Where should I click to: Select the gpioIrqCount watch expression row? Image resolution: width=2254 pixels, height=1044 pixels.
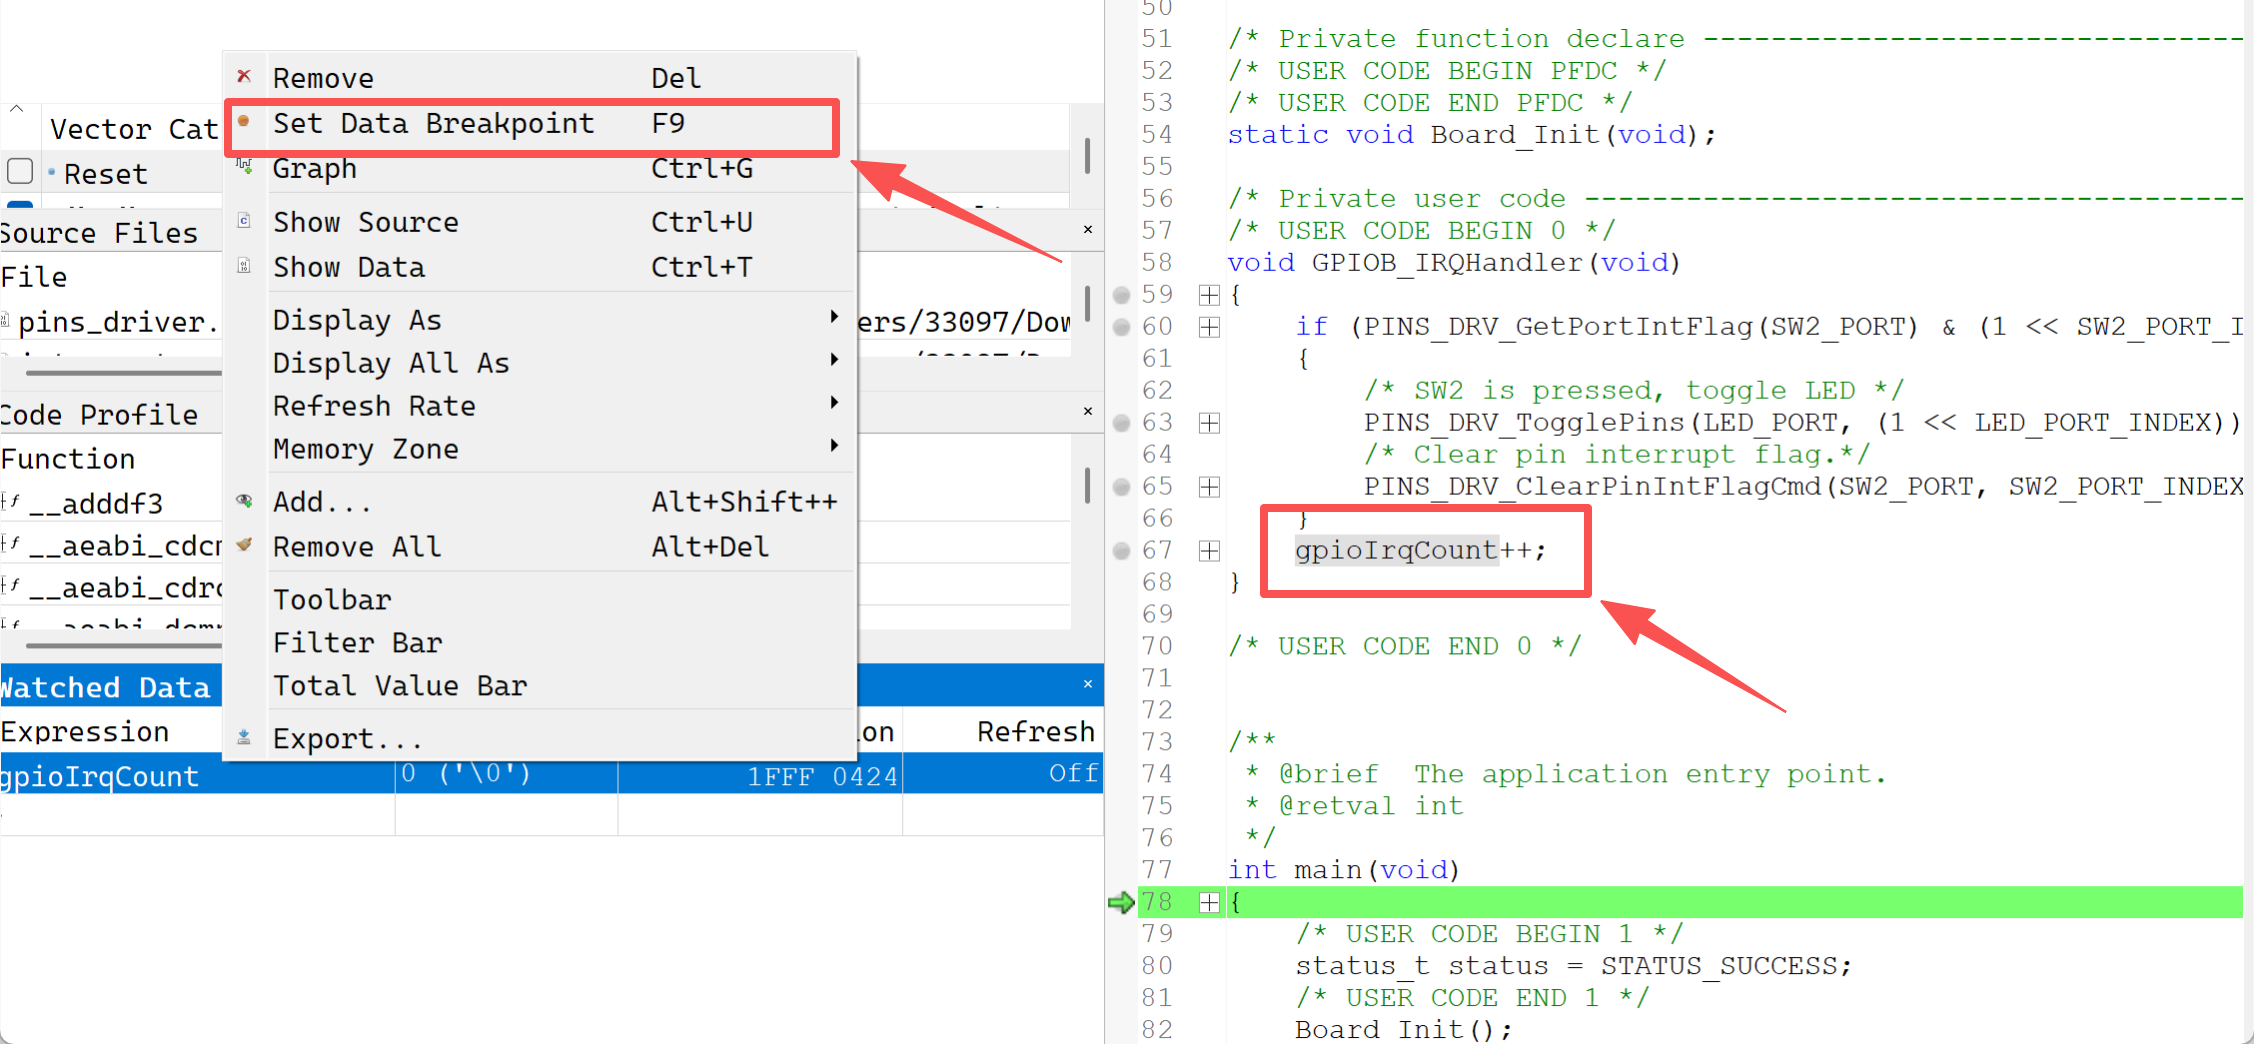point(100,776)
